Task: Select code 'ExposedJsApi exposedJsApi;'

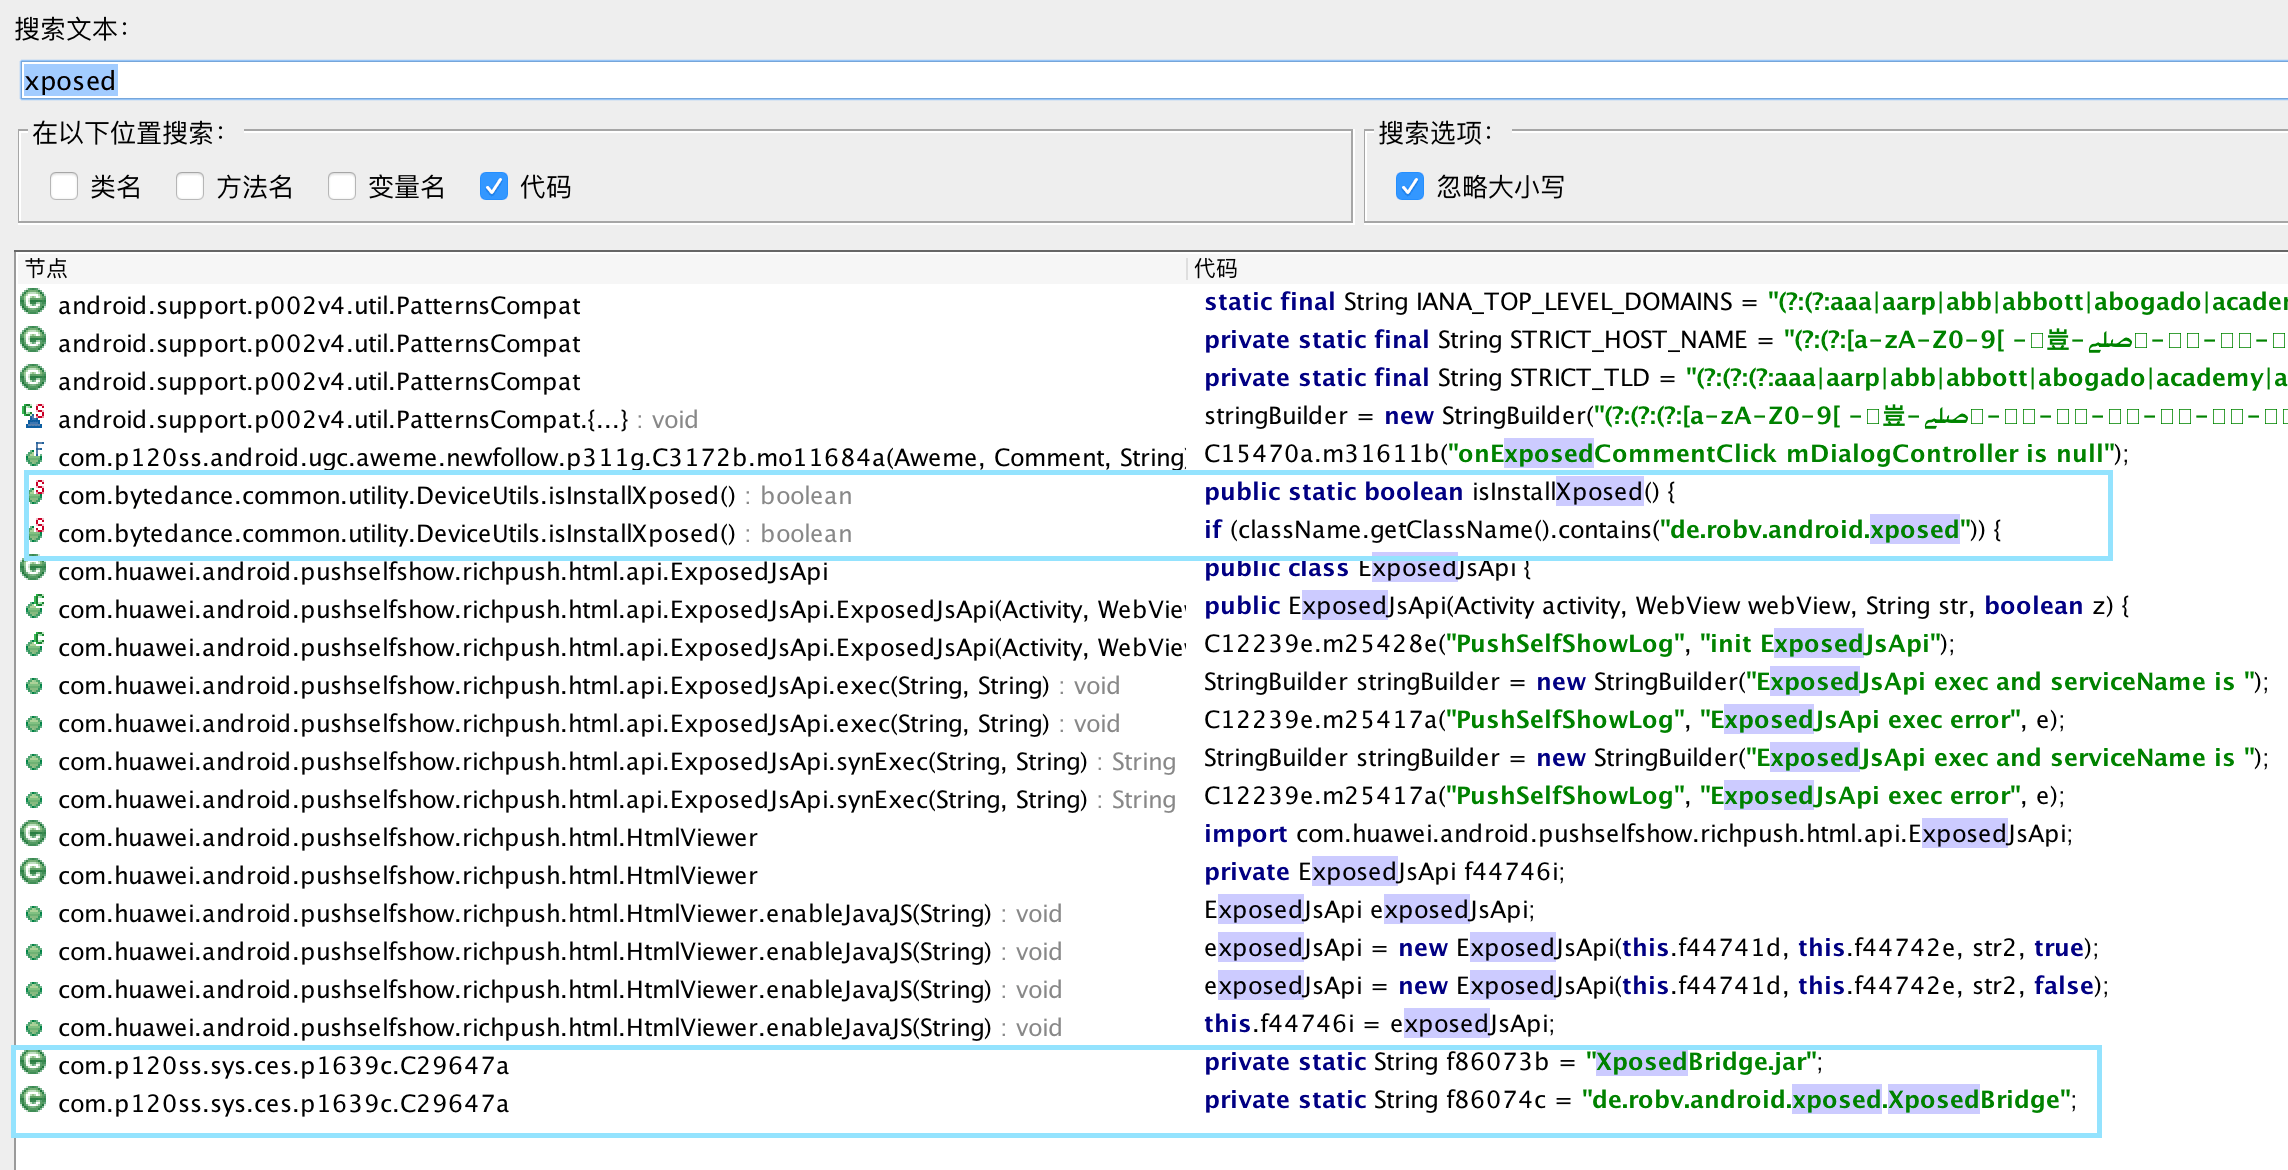Action: (x=1369, y=911)
